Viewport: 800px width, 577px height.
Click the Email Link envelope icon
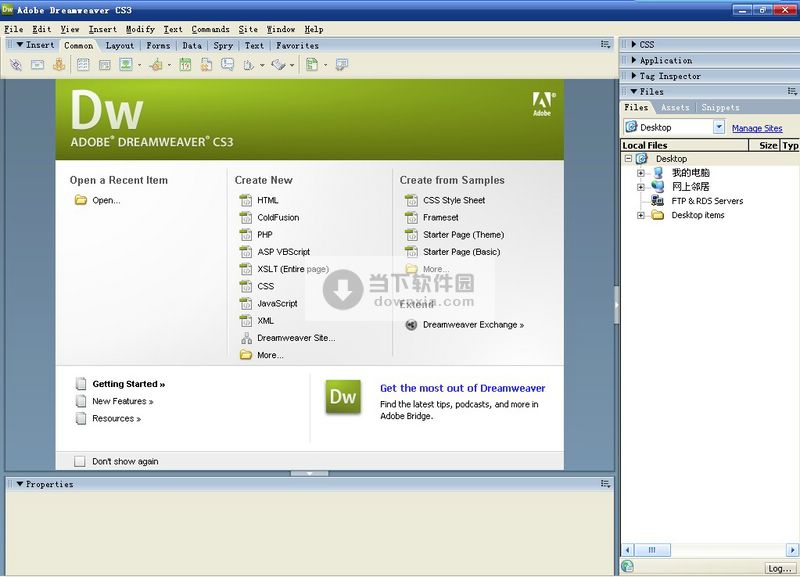tap(37, 65)
